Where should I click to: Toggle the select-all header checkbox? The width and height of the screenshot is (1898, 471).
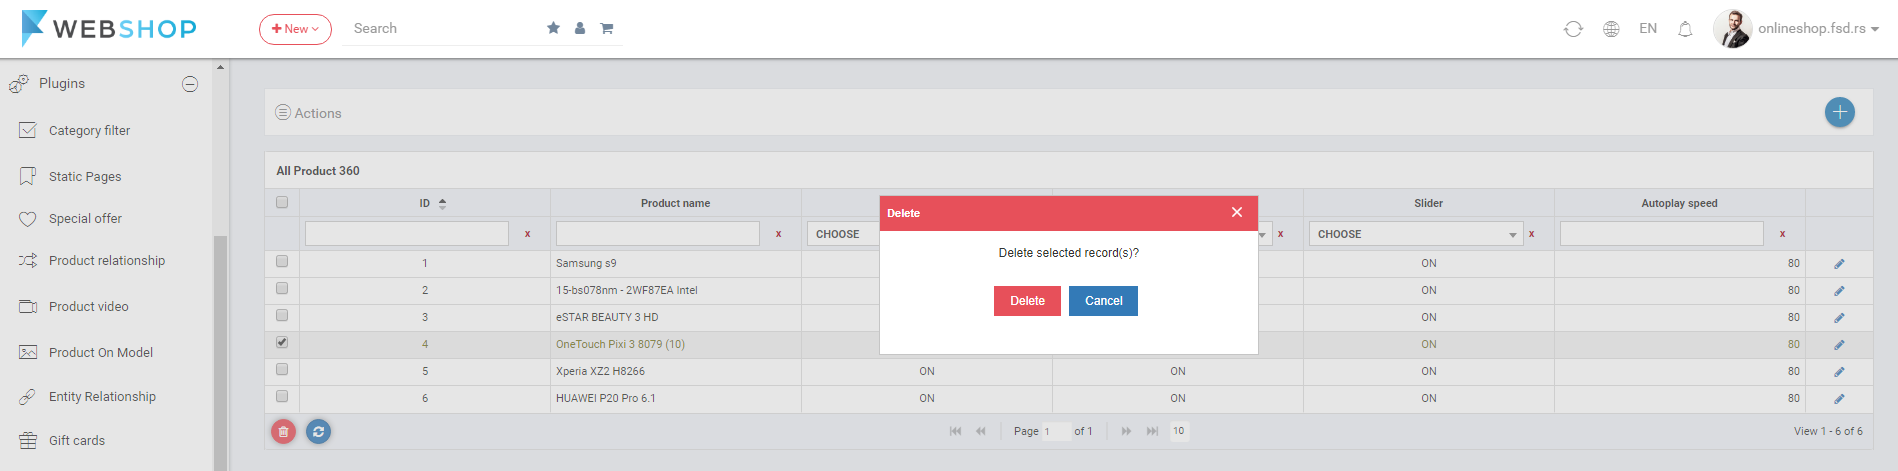(282, 202)
